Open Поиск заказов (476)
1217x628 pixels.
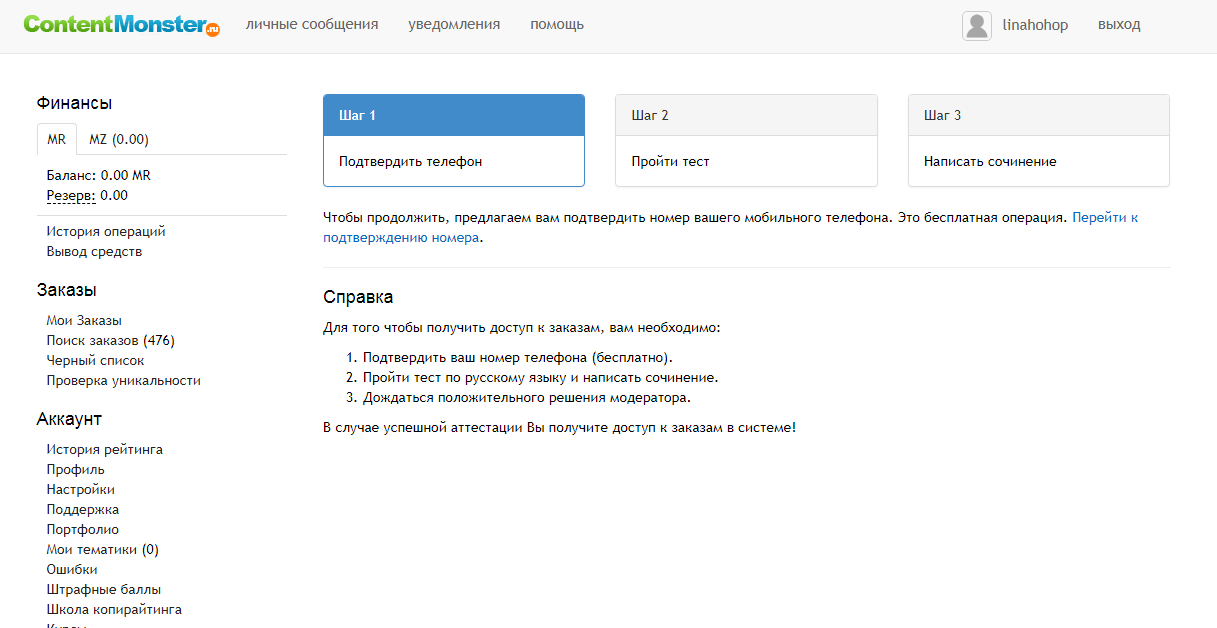pos(110,341)
